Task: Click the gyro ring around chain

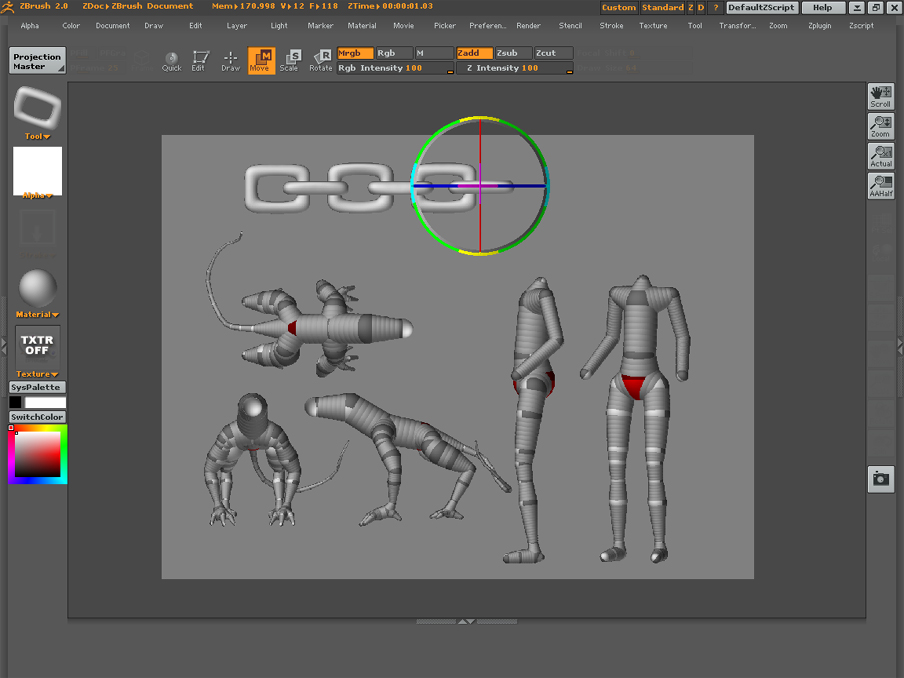Action: (x=480, y=186)
